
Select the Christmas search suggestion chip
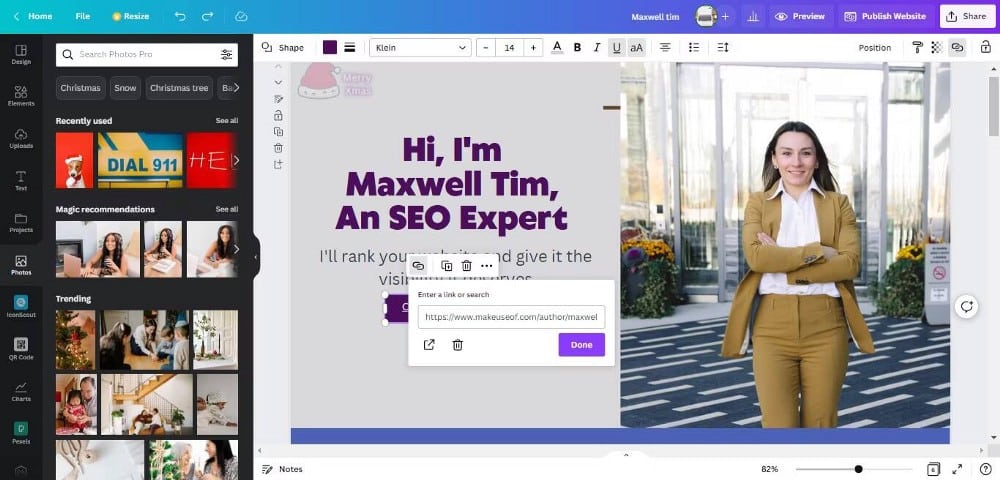click(x=80, y=88)
